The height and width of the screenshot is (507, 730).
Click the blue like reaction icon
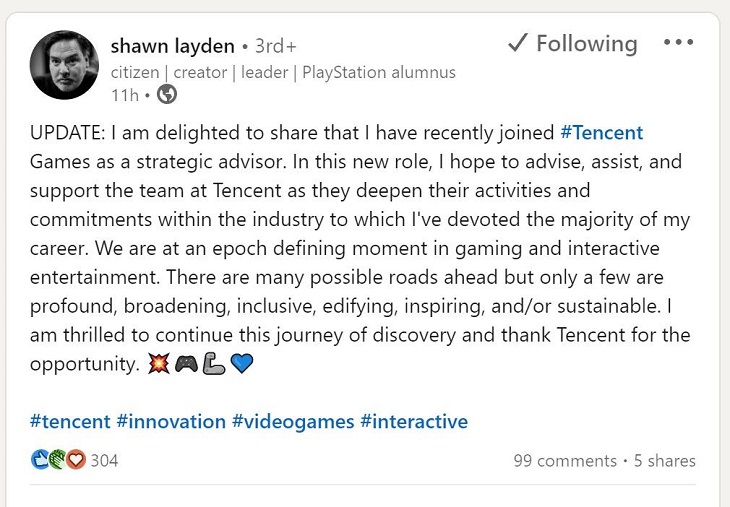40,460
